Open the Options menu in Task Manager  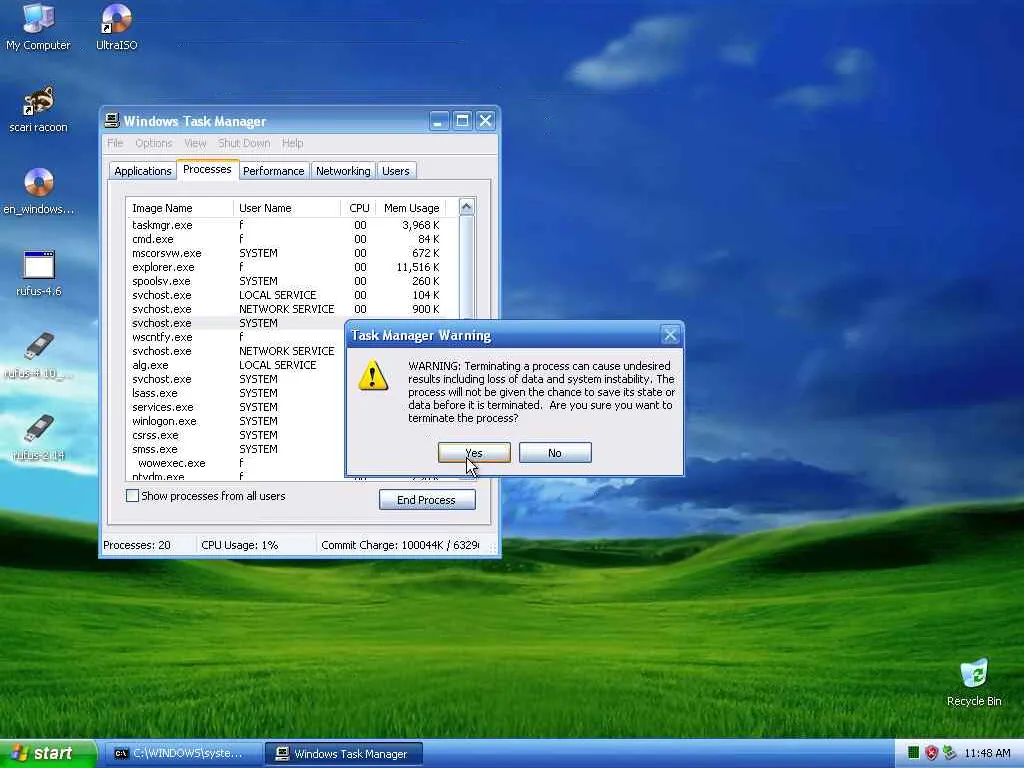(153, 143)
